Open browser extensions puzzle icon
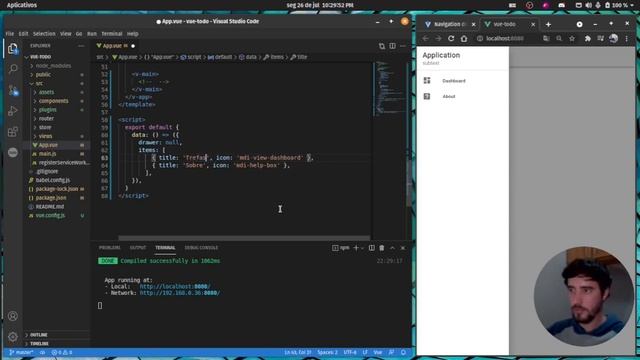Screen dimensions: 640x360 click(587, 38)
